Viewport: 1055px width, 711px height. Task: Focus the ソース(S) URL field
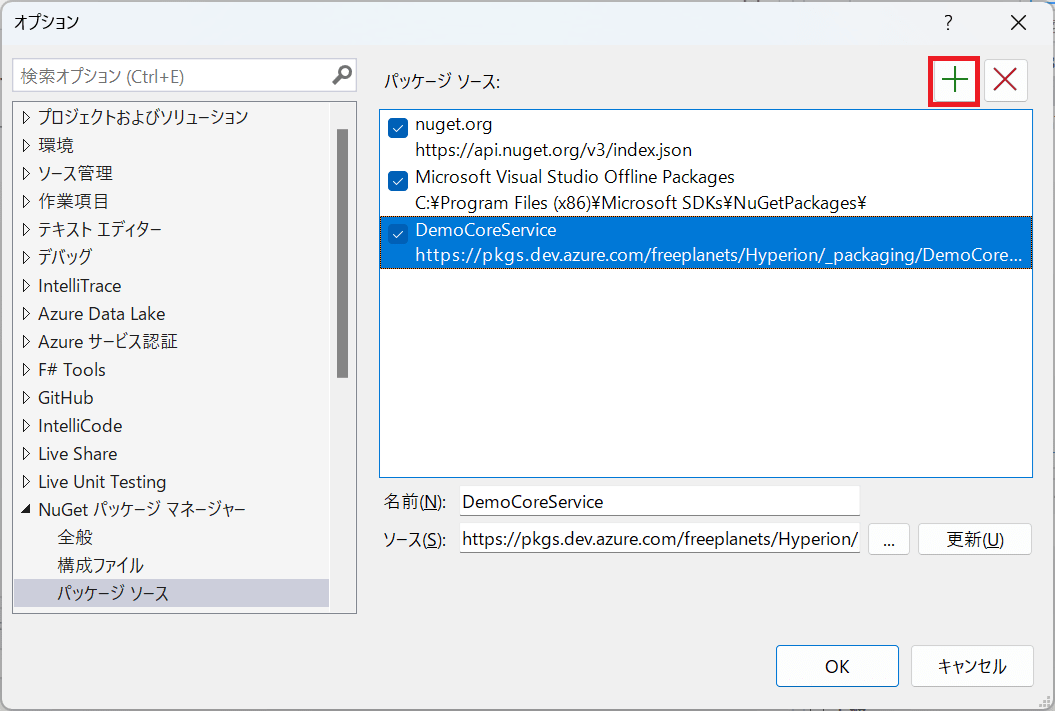(659, 539)
